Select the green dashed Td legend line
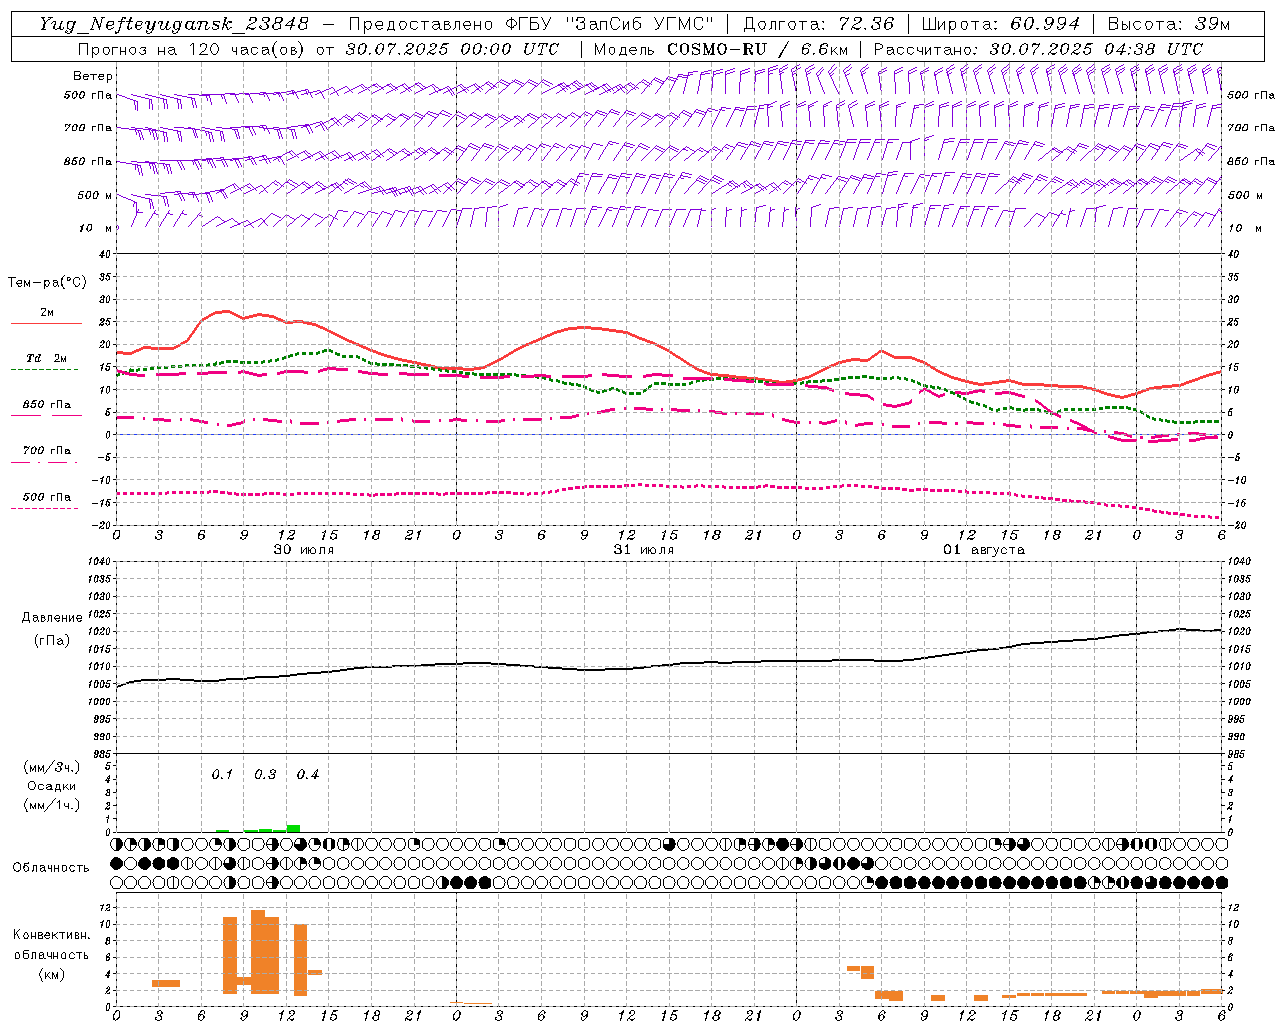 tap(45, 370)
